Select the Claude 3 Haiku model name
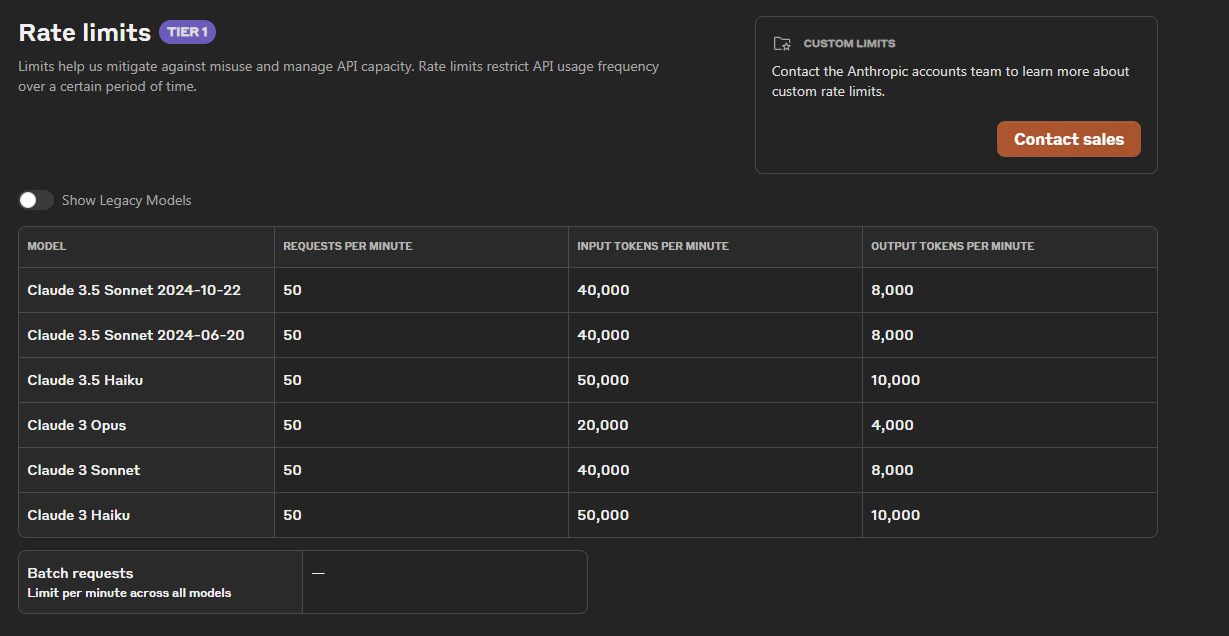 click(x=79, y=515)
